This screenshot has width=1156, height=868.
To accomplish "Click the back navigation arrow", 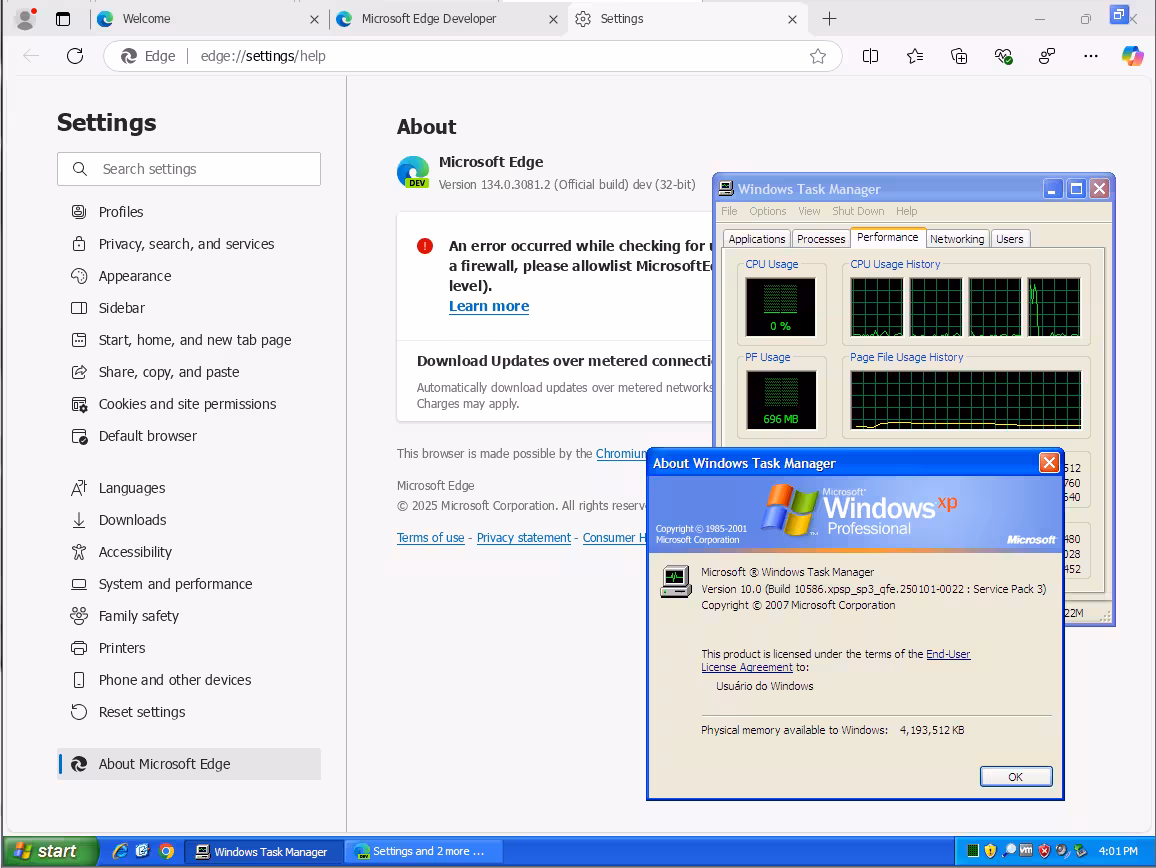I will 31,56.
